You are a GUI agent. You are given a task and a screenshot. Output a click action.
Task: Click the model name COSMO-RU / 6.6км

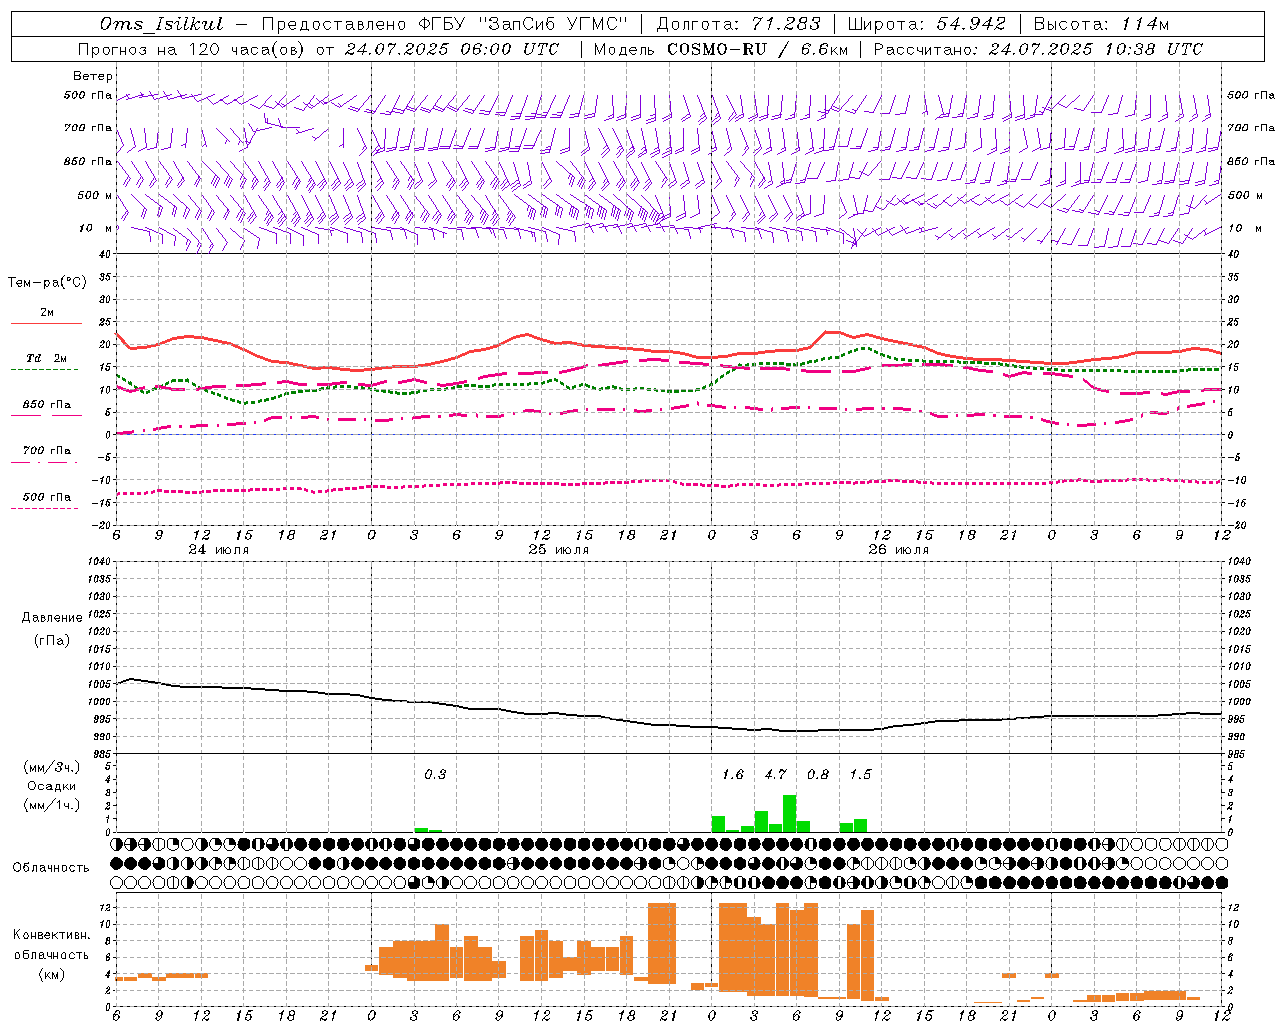757,49
